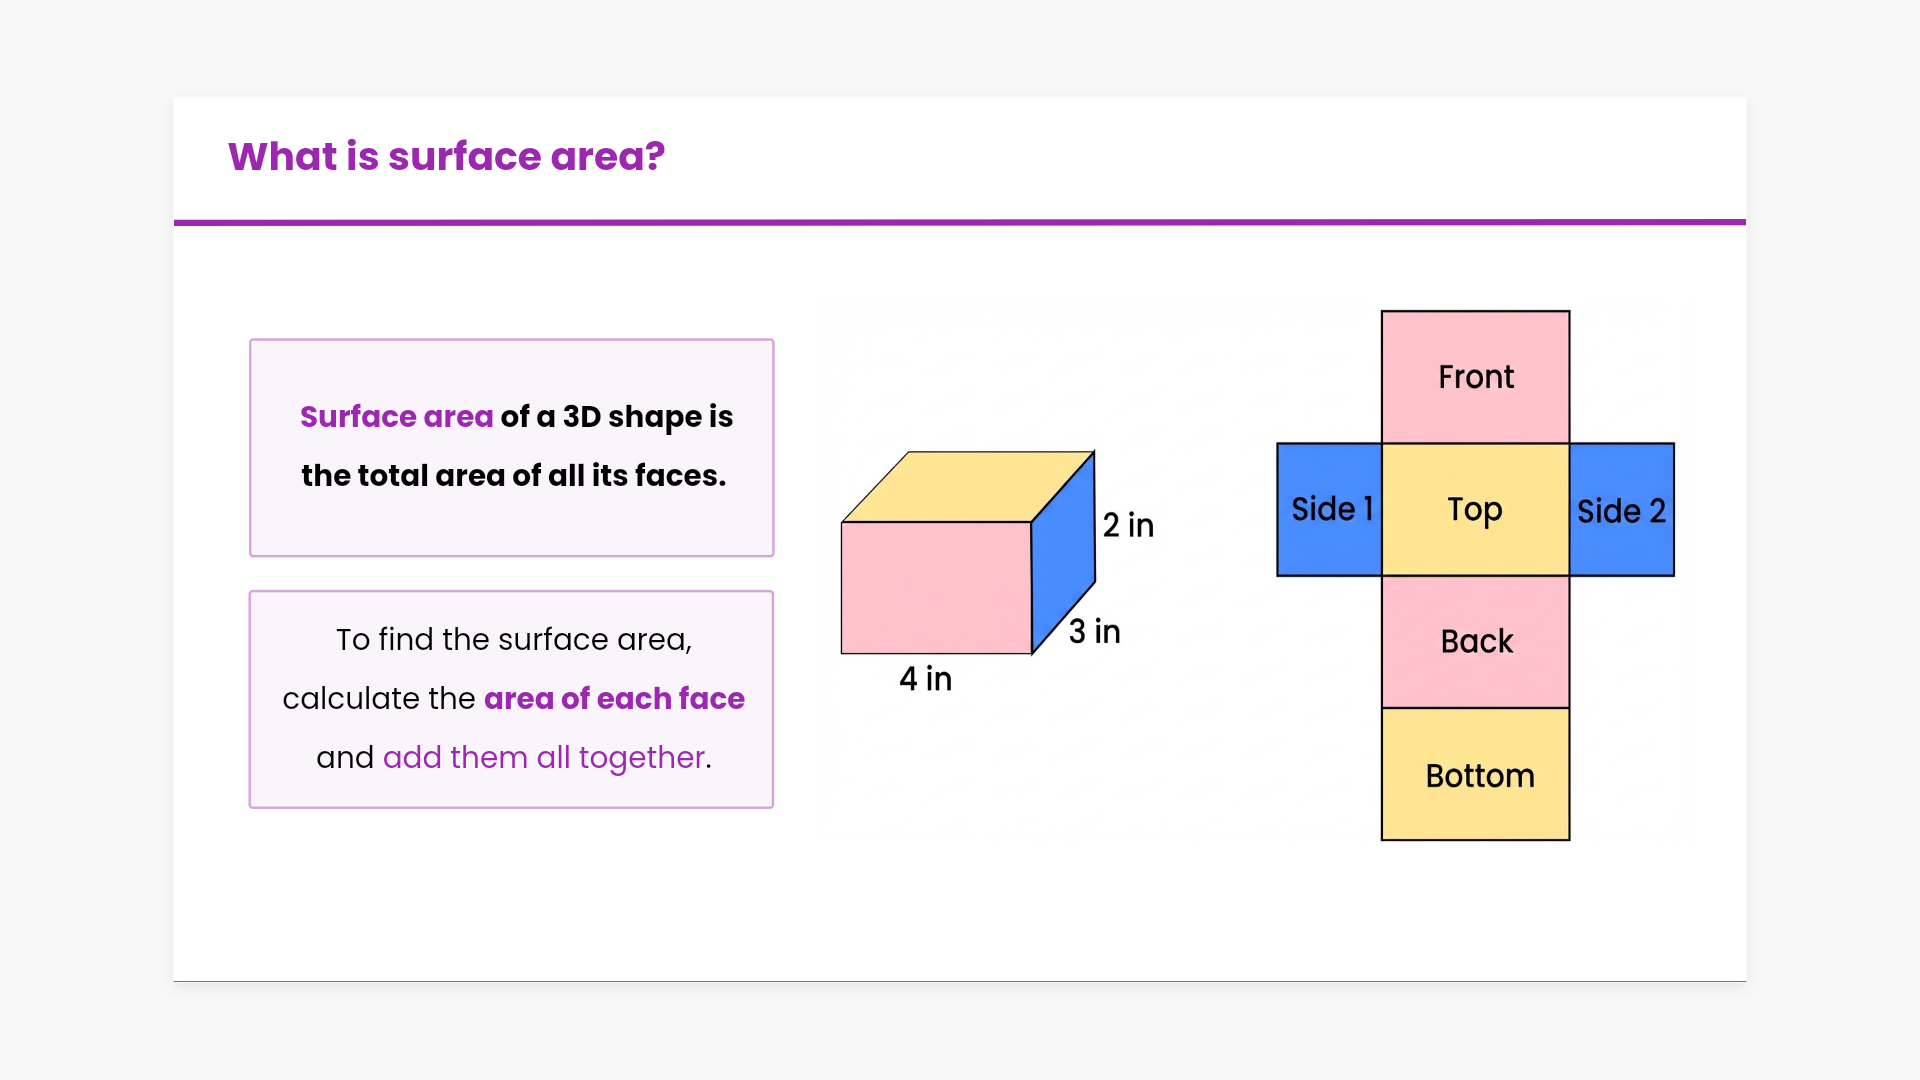Click the yellow "Top" face of the net
This screenshot has width=1920, height=1080.
point(1475,509)
